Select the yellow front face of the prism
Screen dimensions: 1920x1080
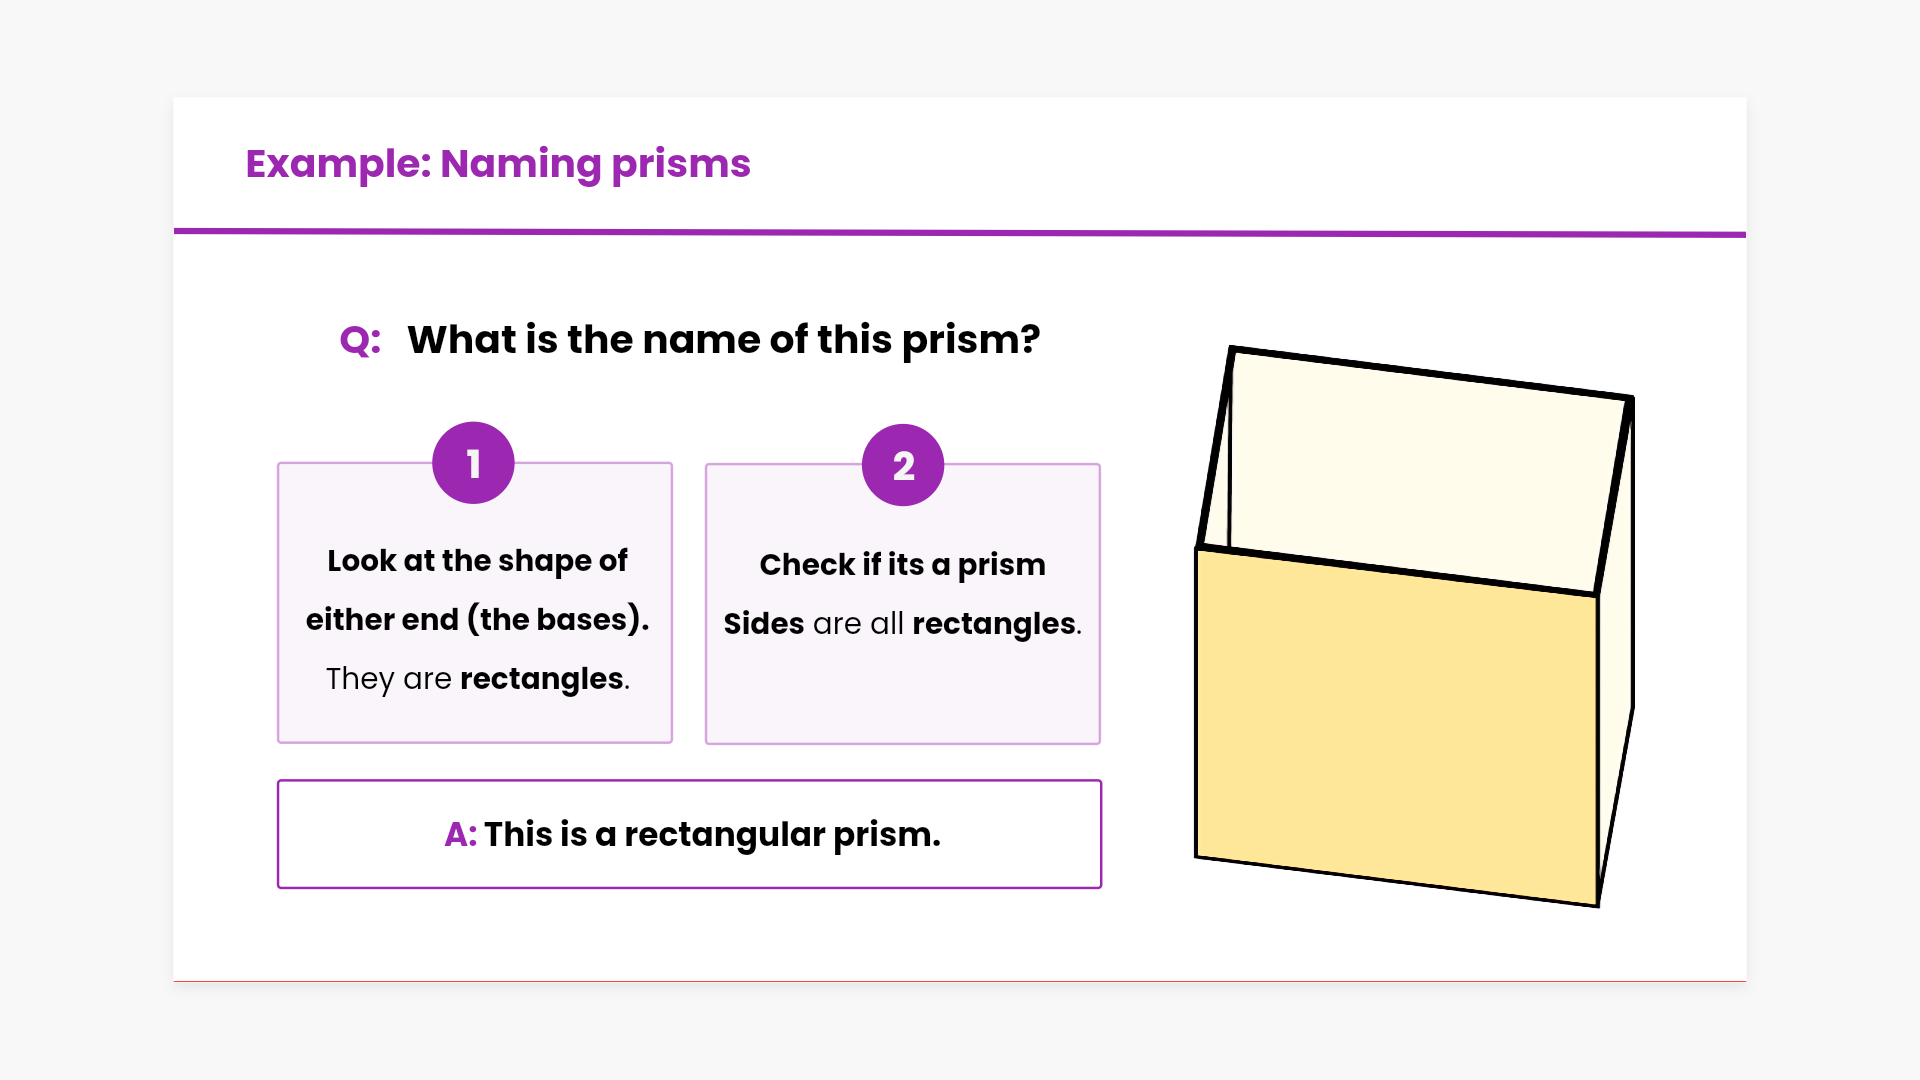[x=1396, y=725]
